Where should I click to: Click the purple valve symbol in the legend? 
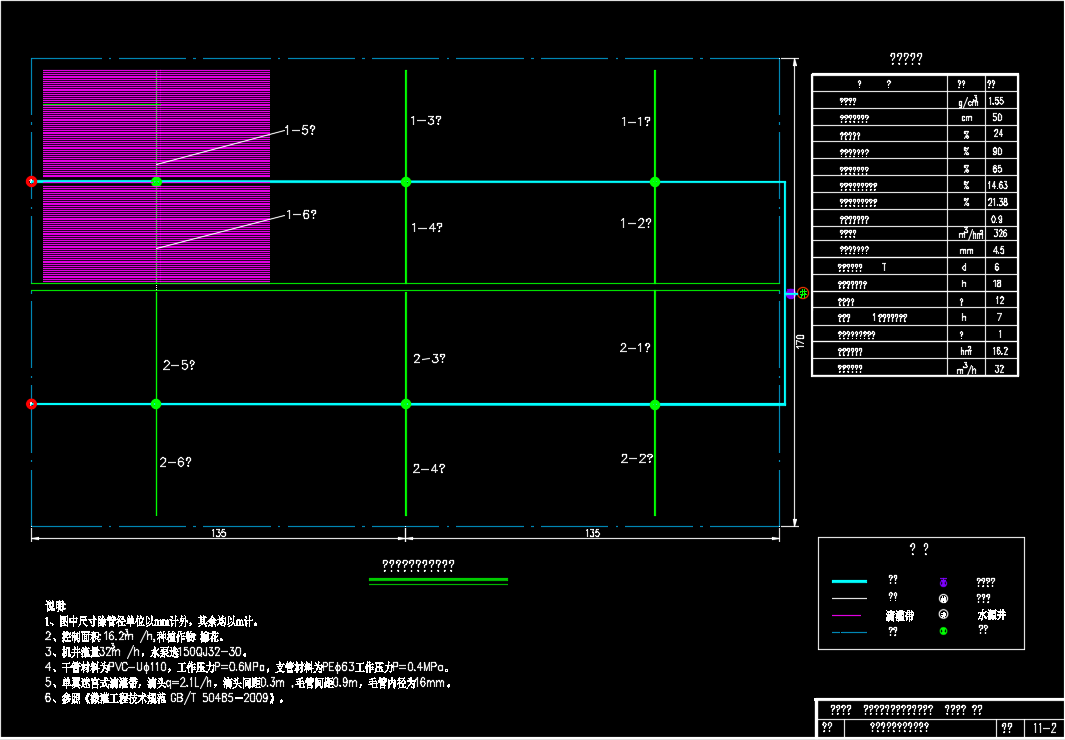tap(943, 581)
